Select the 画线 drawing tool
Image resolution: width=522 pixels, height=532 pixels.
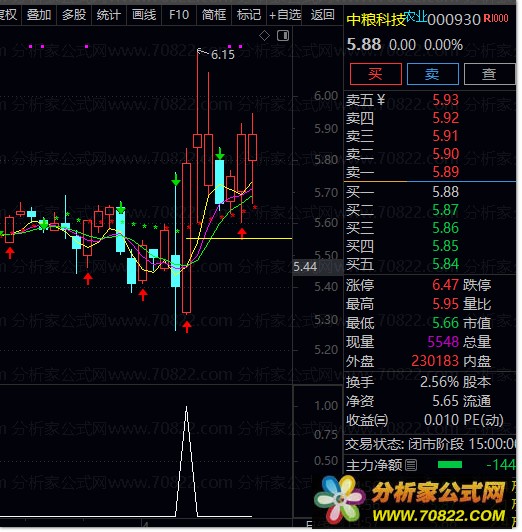coord(144,15)
